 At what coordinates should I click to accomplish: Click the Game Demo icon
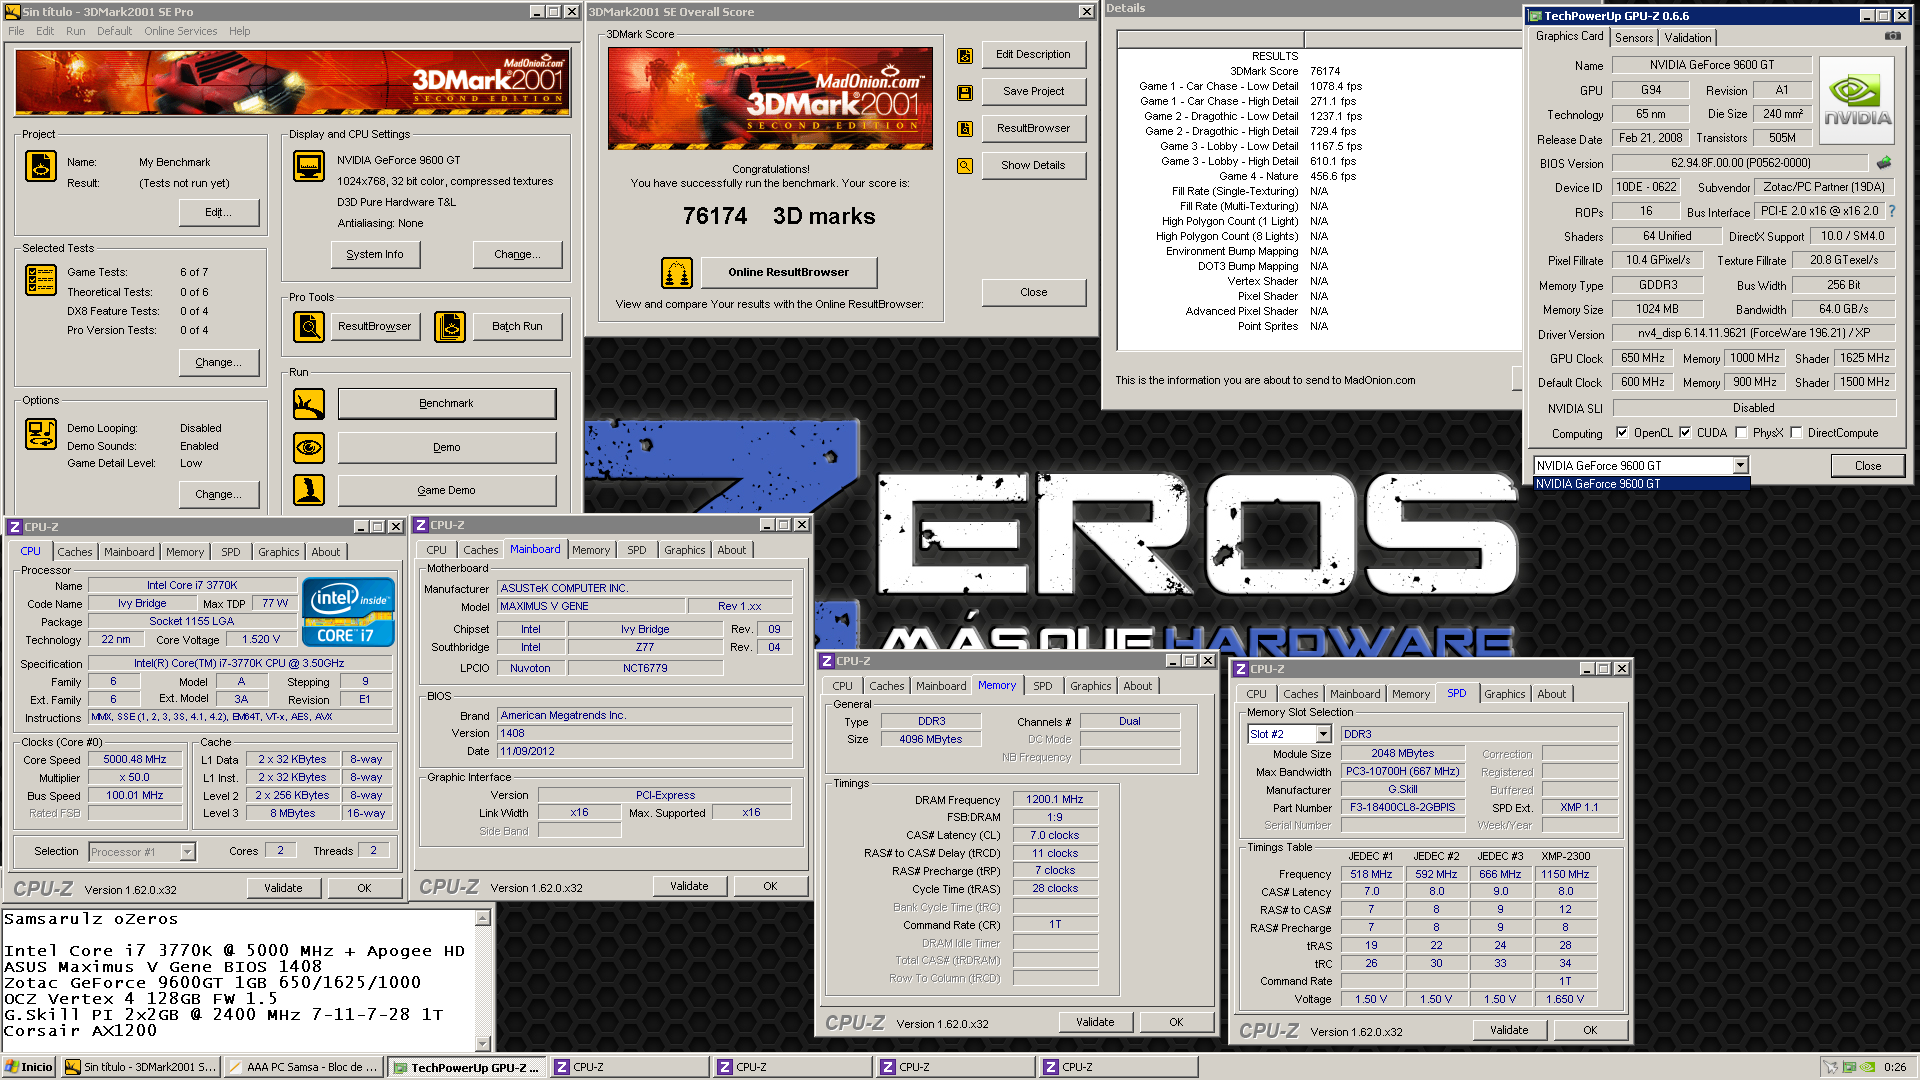click(x=309, y=490)
